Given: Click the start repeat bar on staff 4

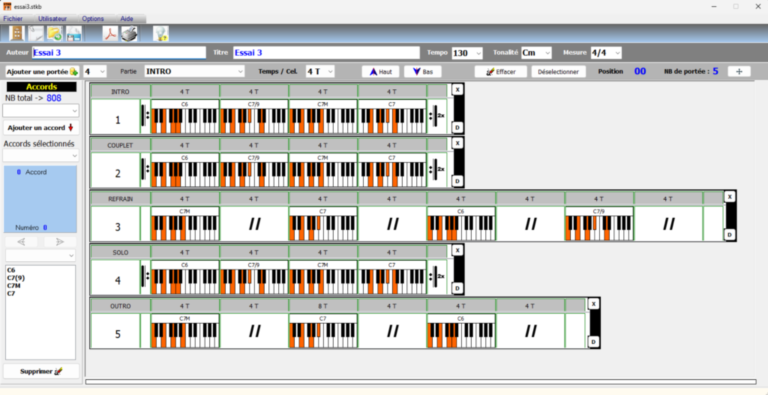Looking at the screenshot, I should tap(145, 276).
